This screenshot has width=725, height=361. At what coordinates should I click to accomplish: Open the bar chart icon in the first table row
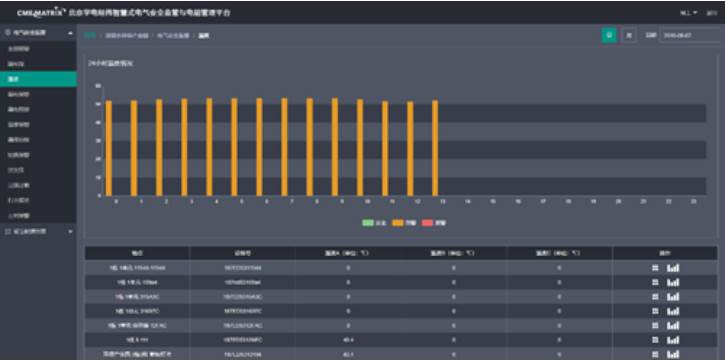click(673, 268)
